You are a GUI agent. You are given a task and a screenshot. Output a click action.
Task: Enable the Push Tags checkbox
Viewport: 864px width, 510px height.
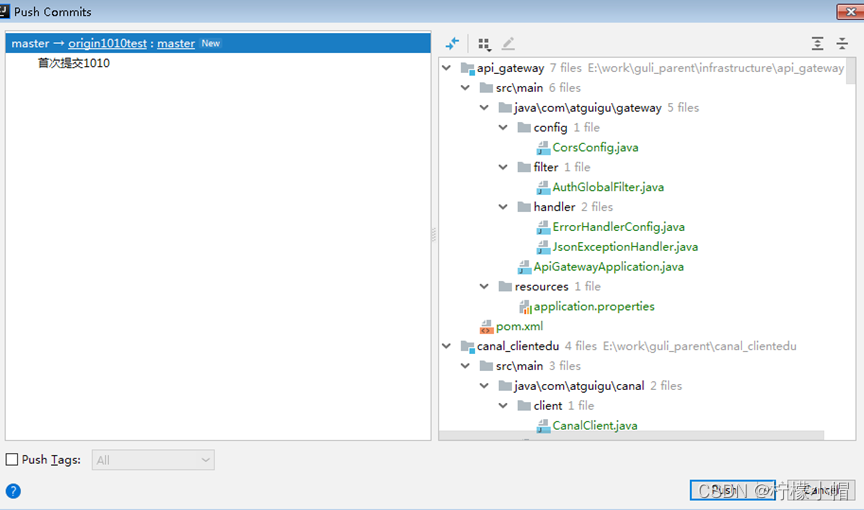[12, 459]
